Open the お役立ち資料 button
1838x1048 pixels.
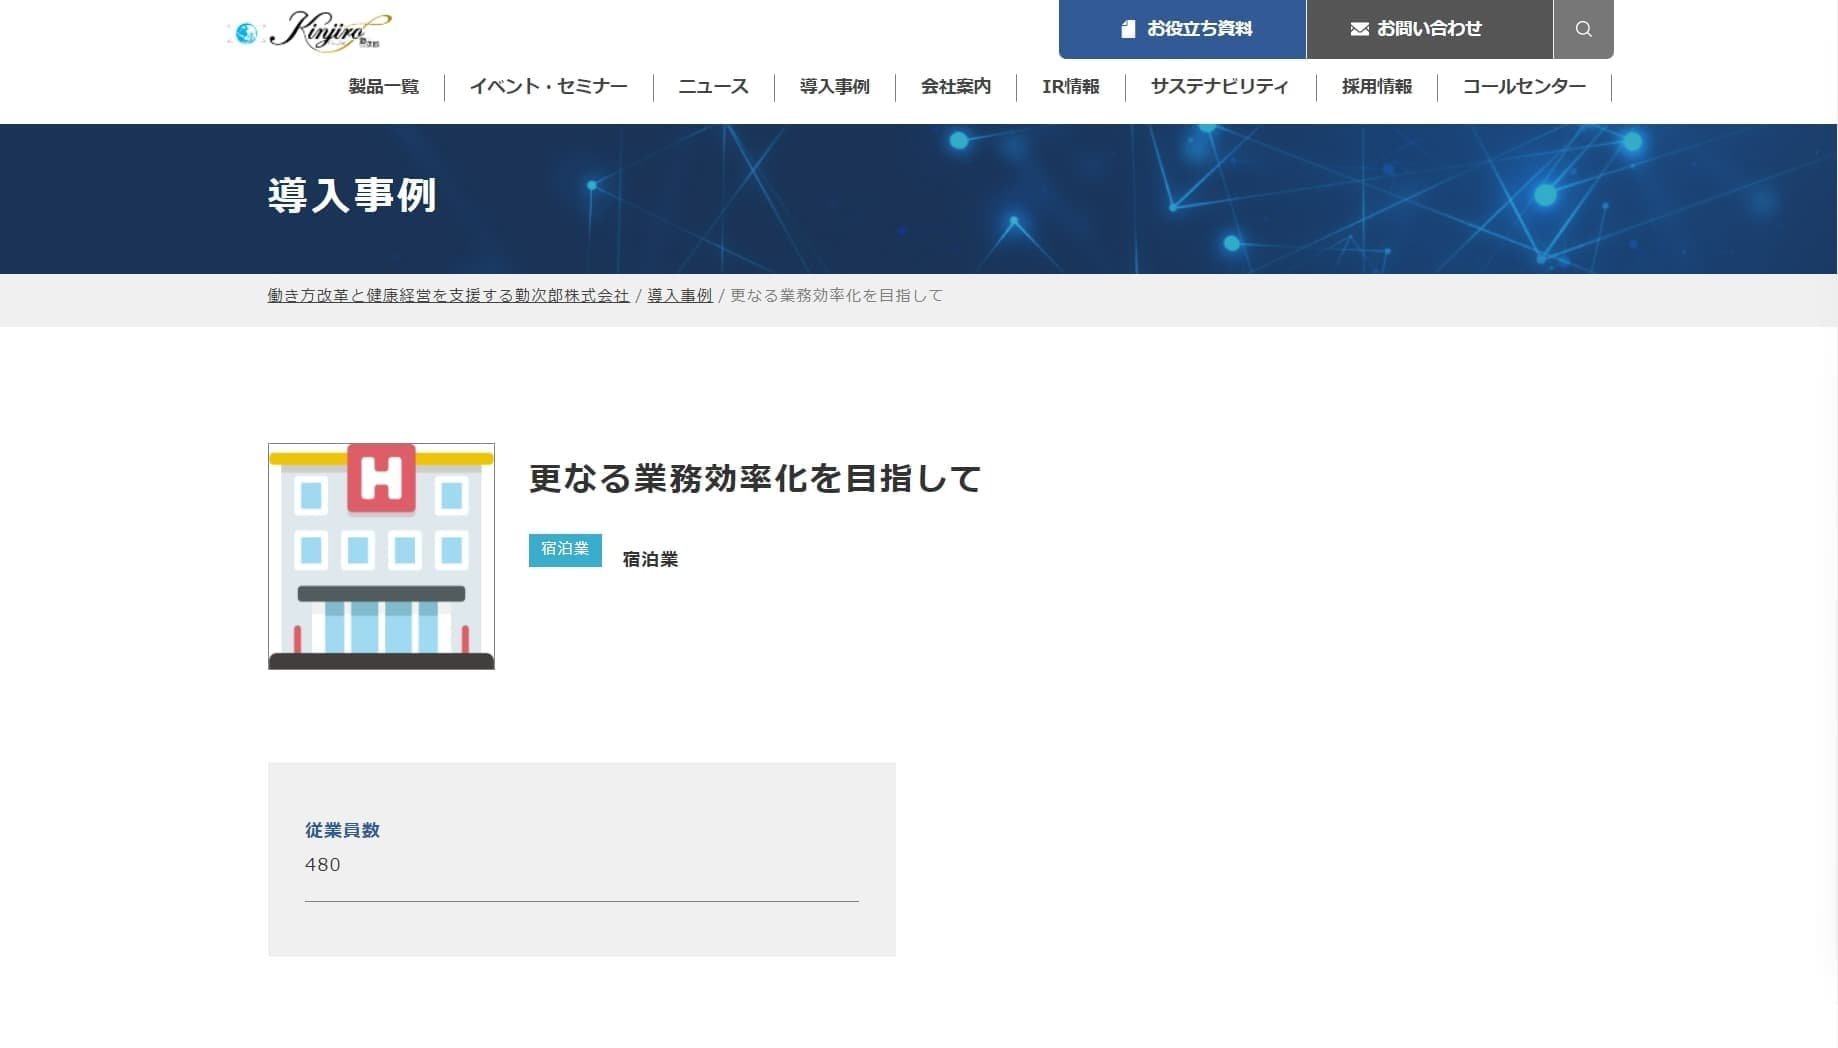point(1182,29)
